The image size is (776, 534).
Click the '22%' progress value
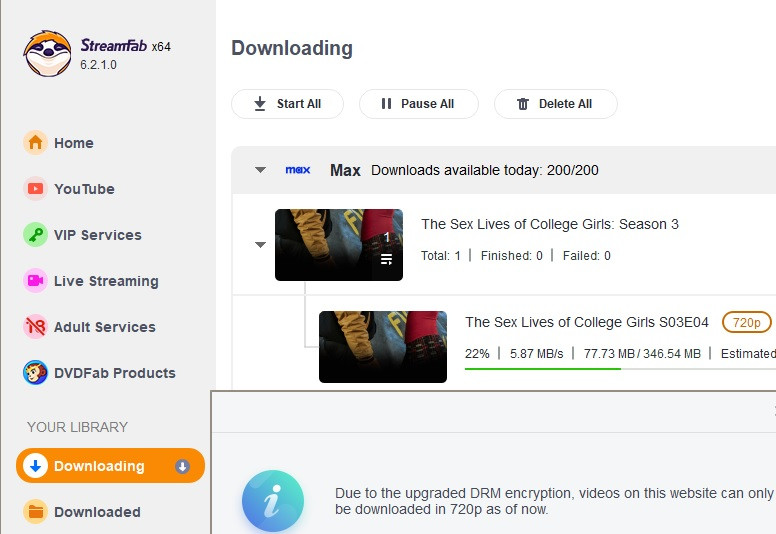click(x=477, y=354)
